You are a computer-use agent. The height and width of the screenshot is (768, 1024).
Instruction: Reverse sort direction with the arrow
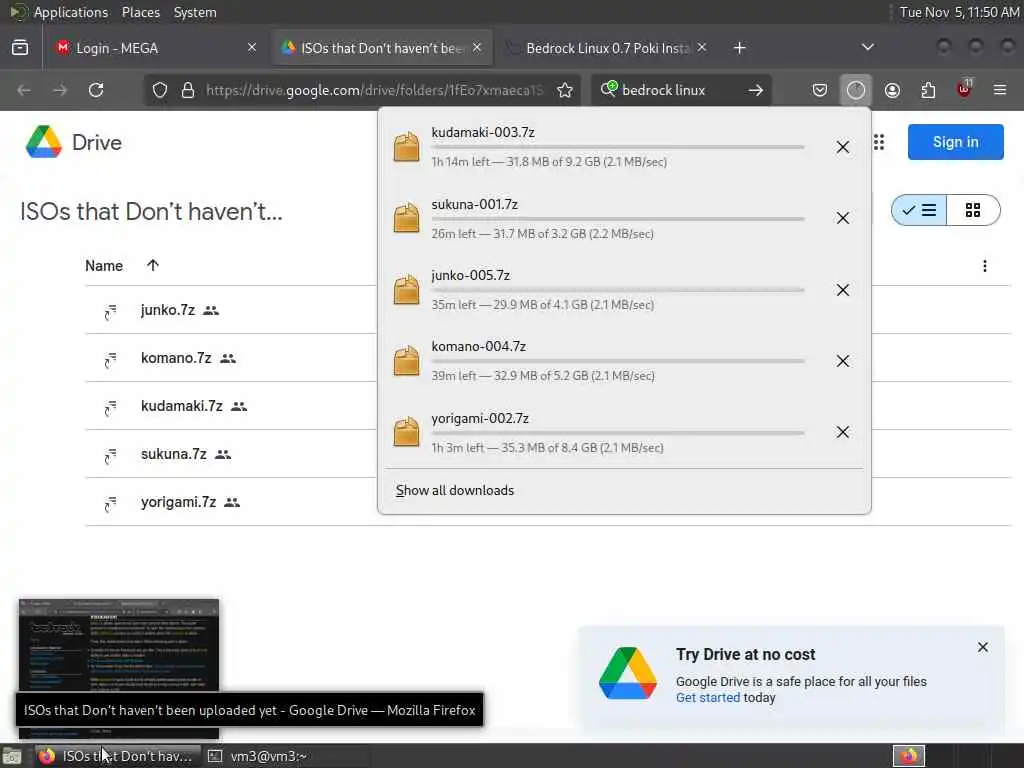click(153, 265)
